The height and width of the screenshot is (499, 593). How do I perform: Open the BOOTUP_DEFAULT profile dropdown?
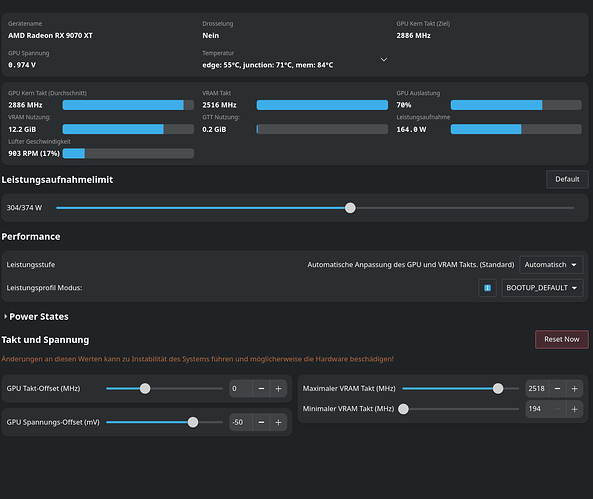[542, 288]
